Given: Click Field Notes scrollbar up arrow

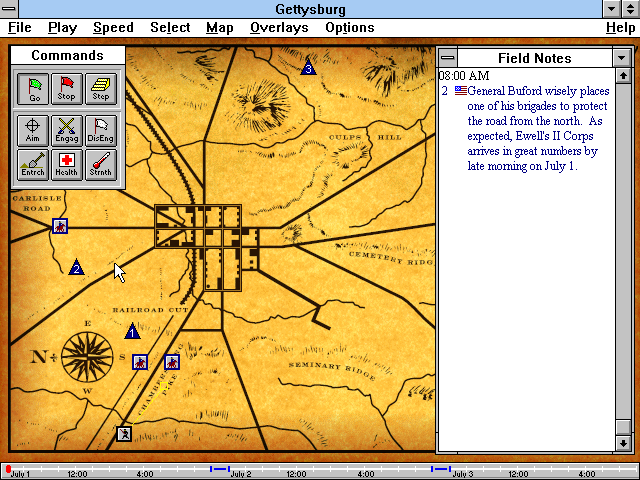Looking at the screenshot, I should click(623, 76).
